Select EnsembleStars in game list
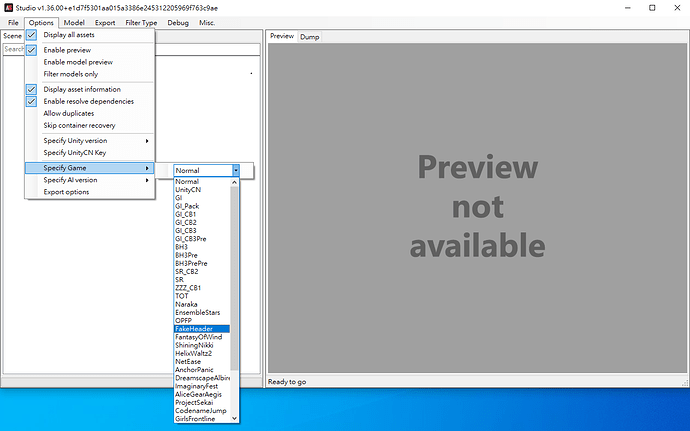 202,313
